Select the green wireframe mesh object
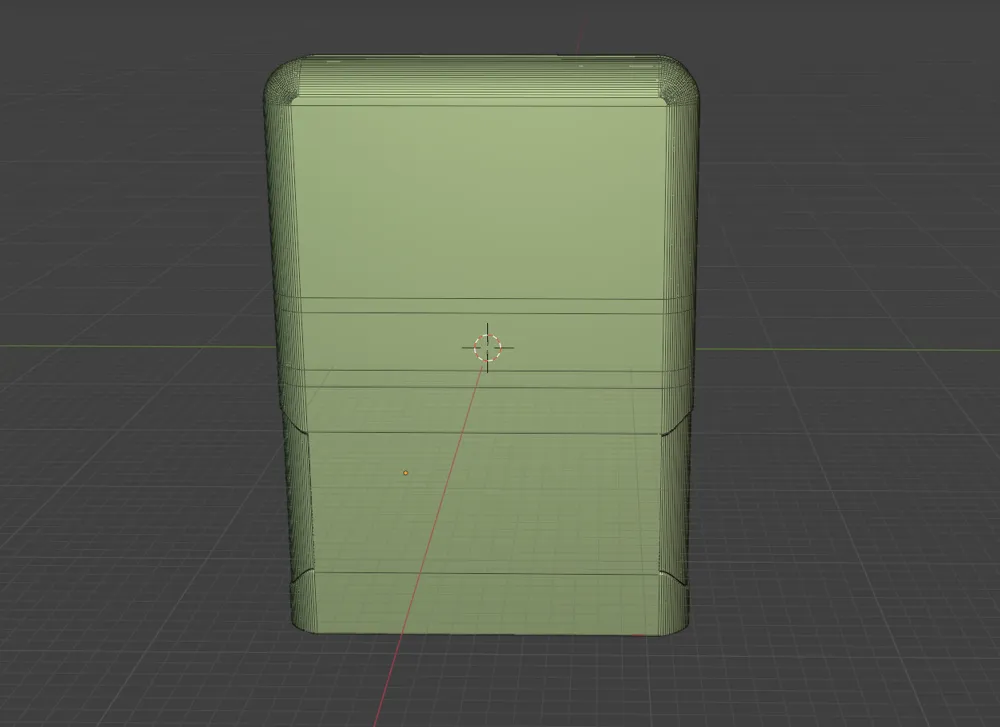The image size is (1000, 727). point(480,200)
